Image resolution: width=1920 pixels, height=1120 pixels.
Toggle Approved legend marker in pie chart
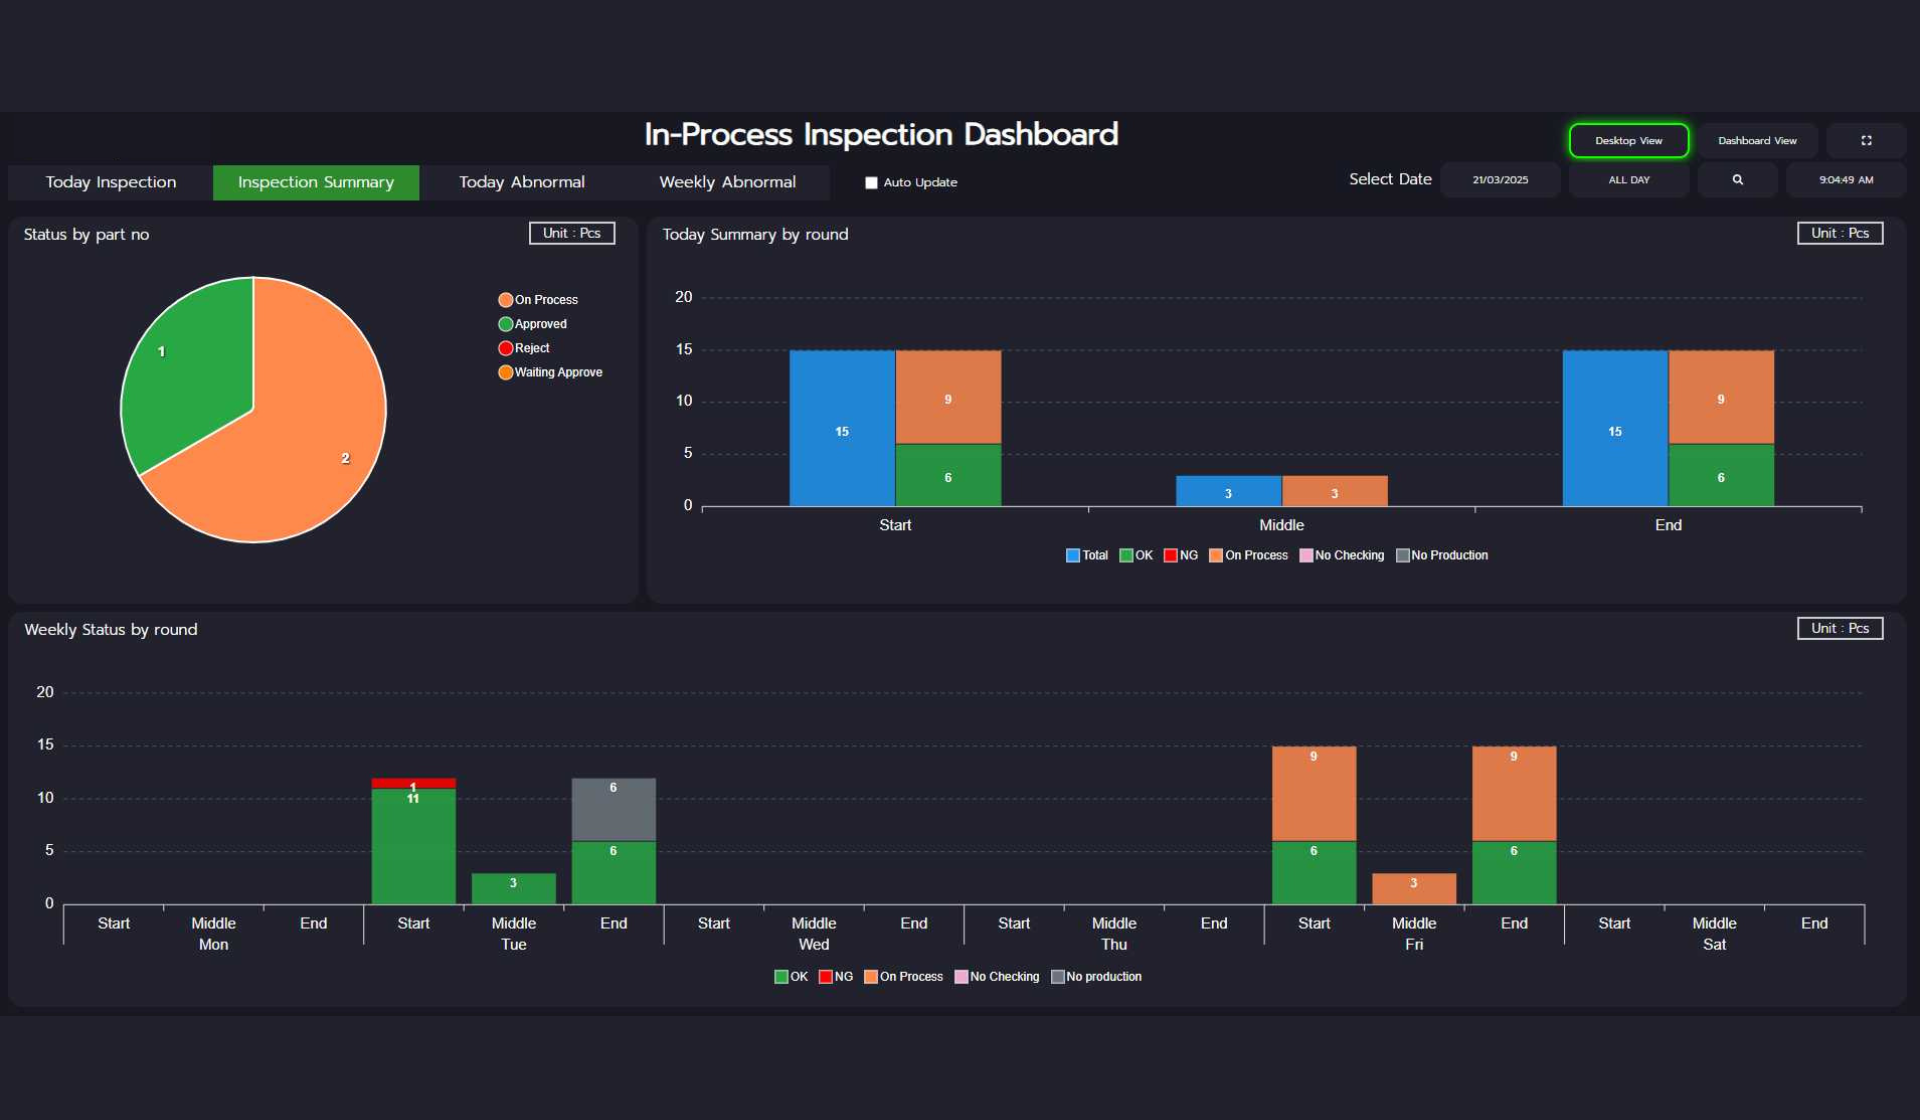(506, 324)
